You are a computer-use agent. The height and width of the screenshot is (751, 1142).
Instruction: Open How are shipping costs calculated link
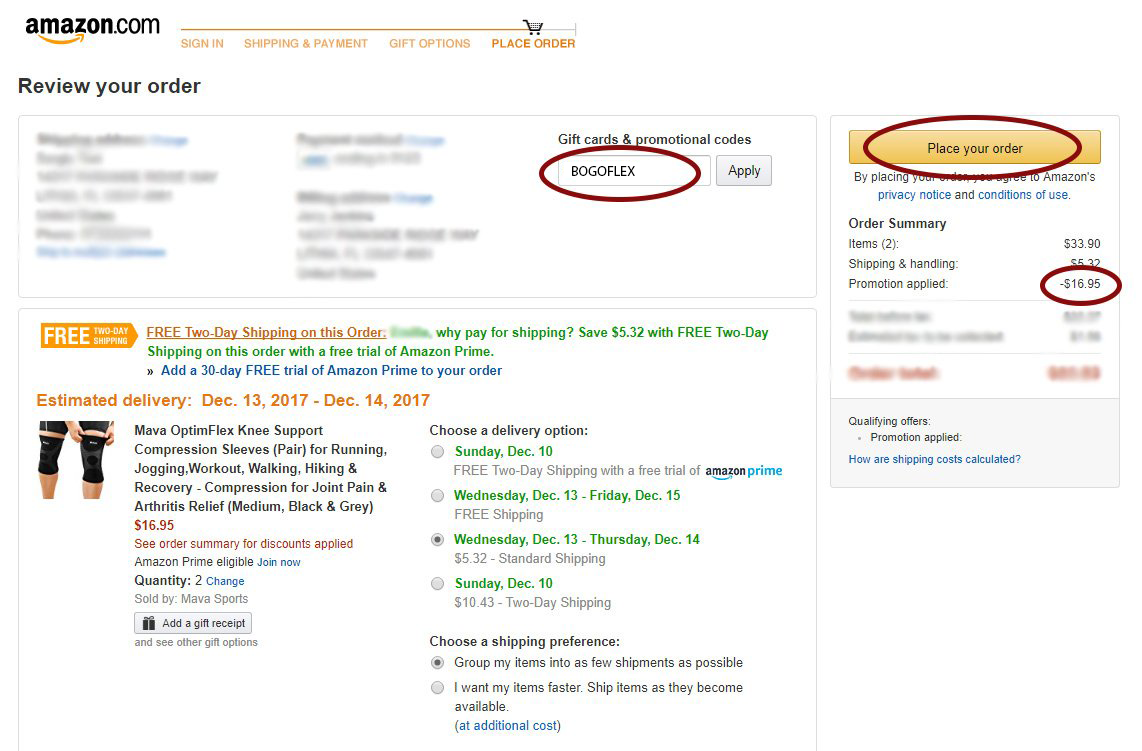[x=934, y=460]
